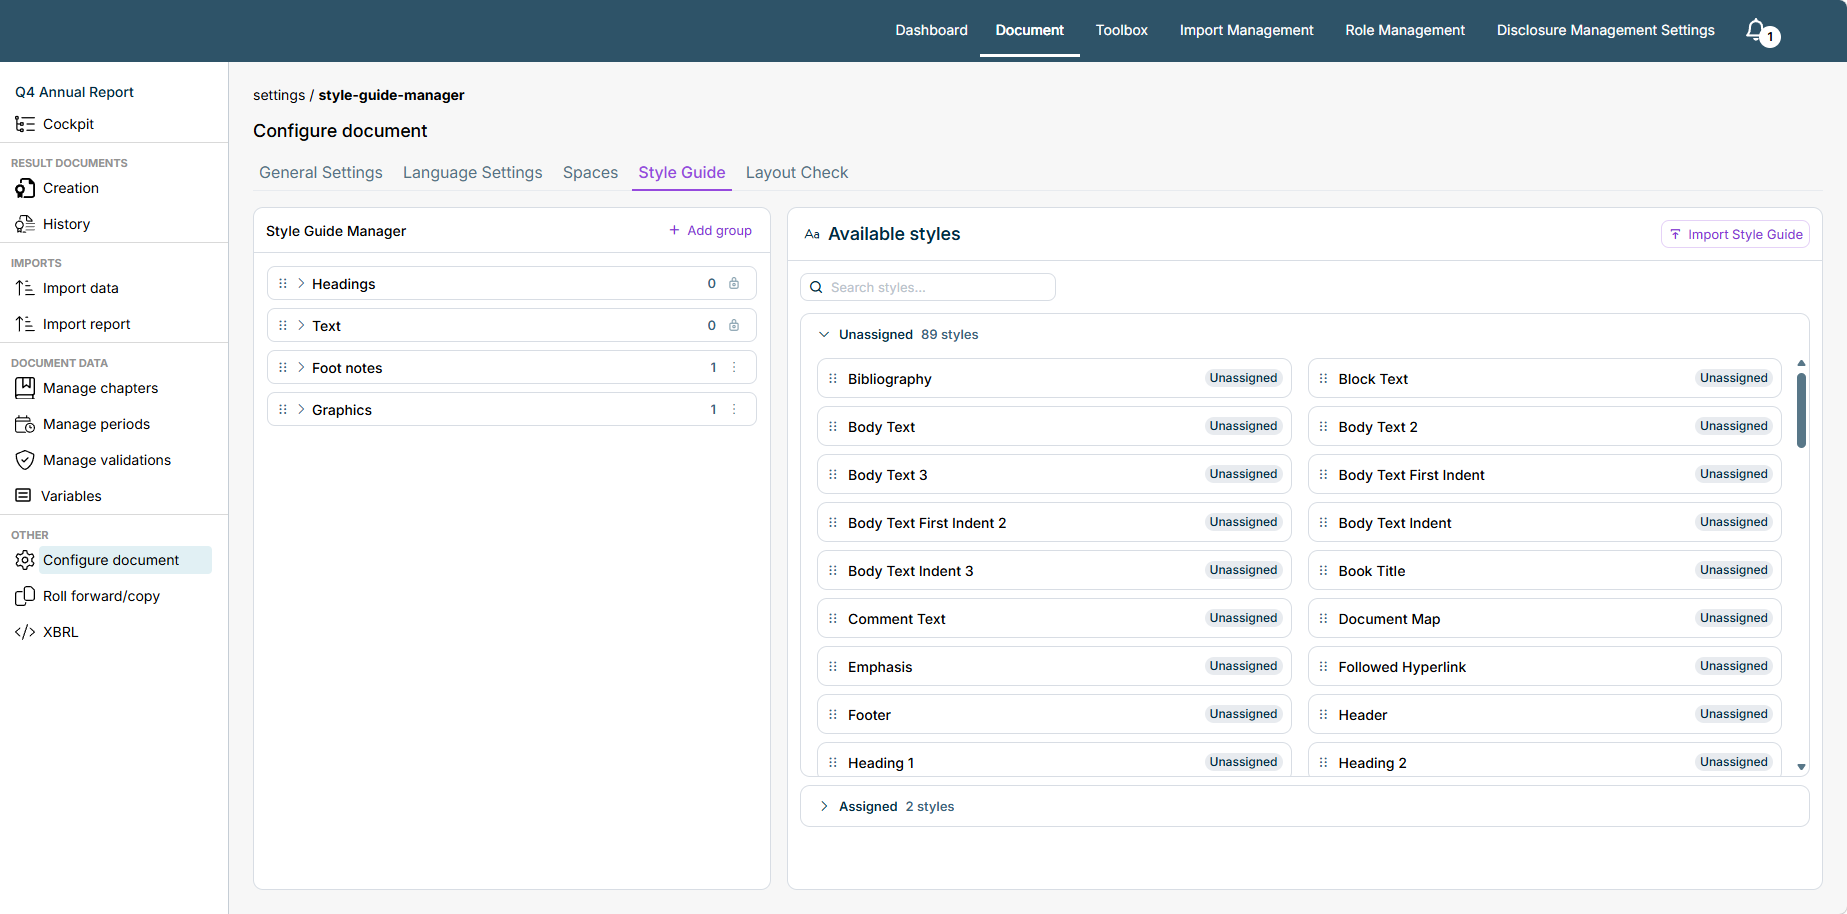Select the Body Text style card
The height and width of the screenshot is (914, 1847).
(x=1054, y=426)
